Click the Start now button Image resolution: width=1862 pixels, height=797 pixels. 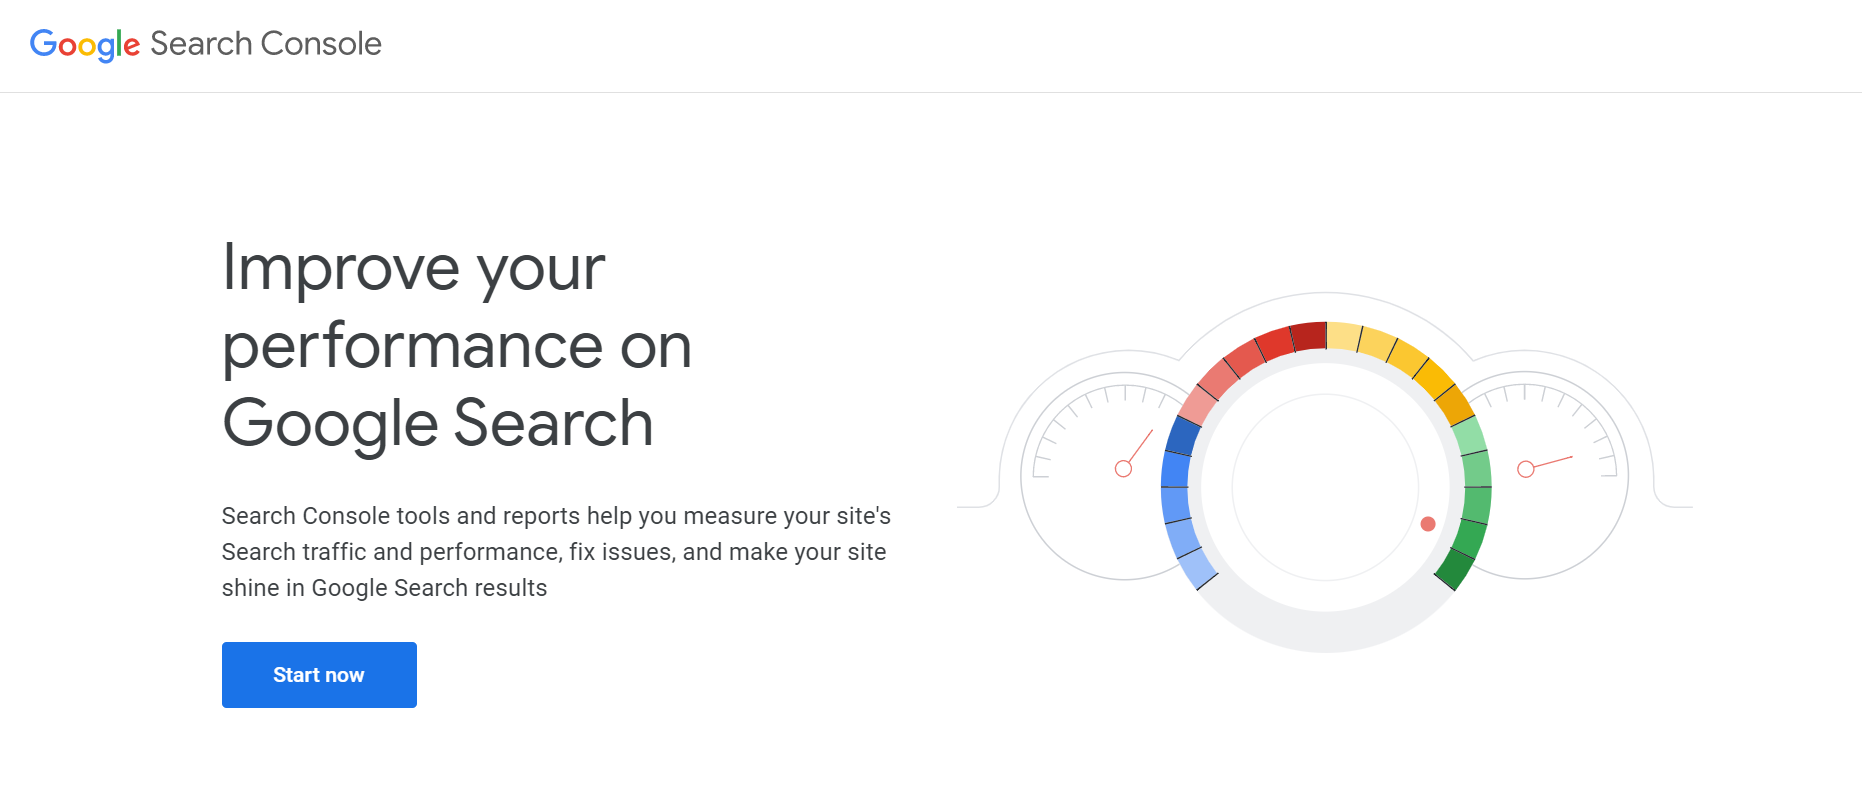pos(319,675)
